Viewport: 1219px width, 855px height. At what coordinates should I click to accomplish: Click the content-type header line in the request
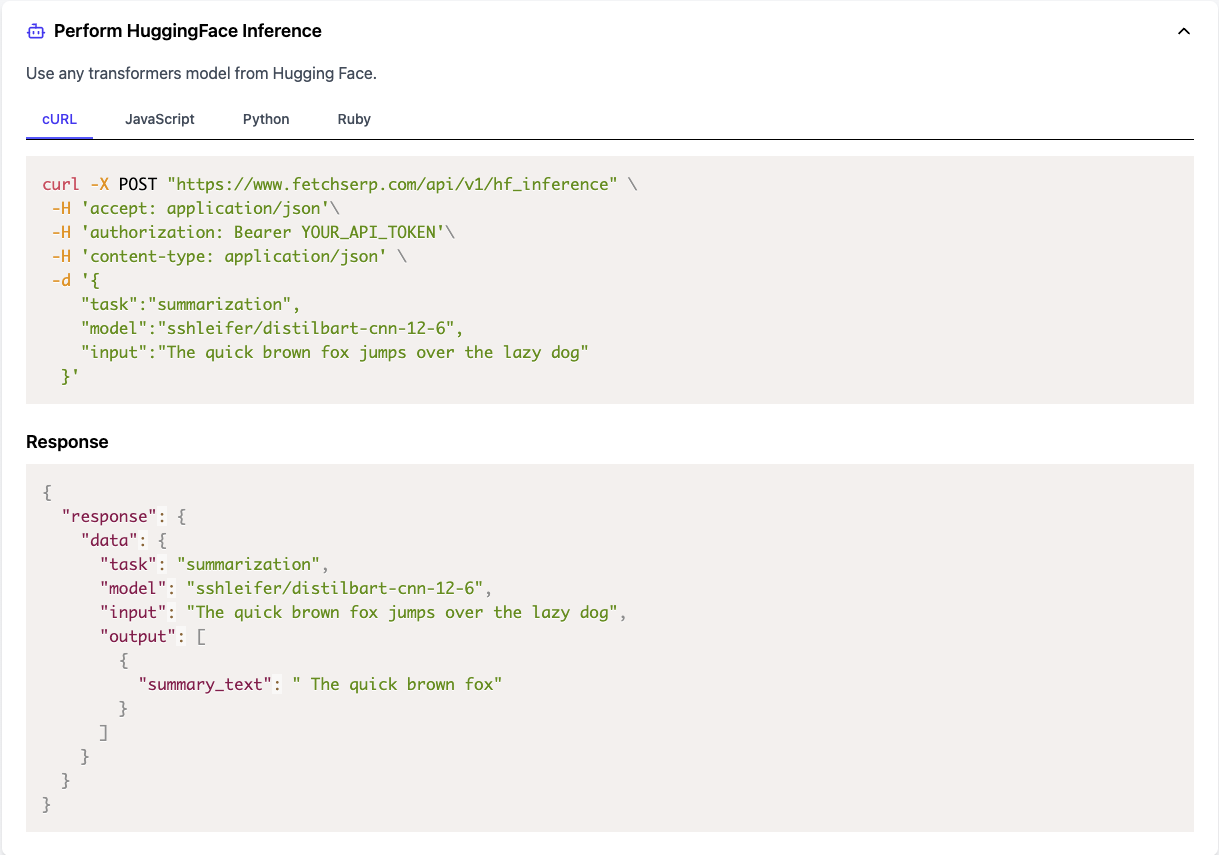[x=225, y=256]
